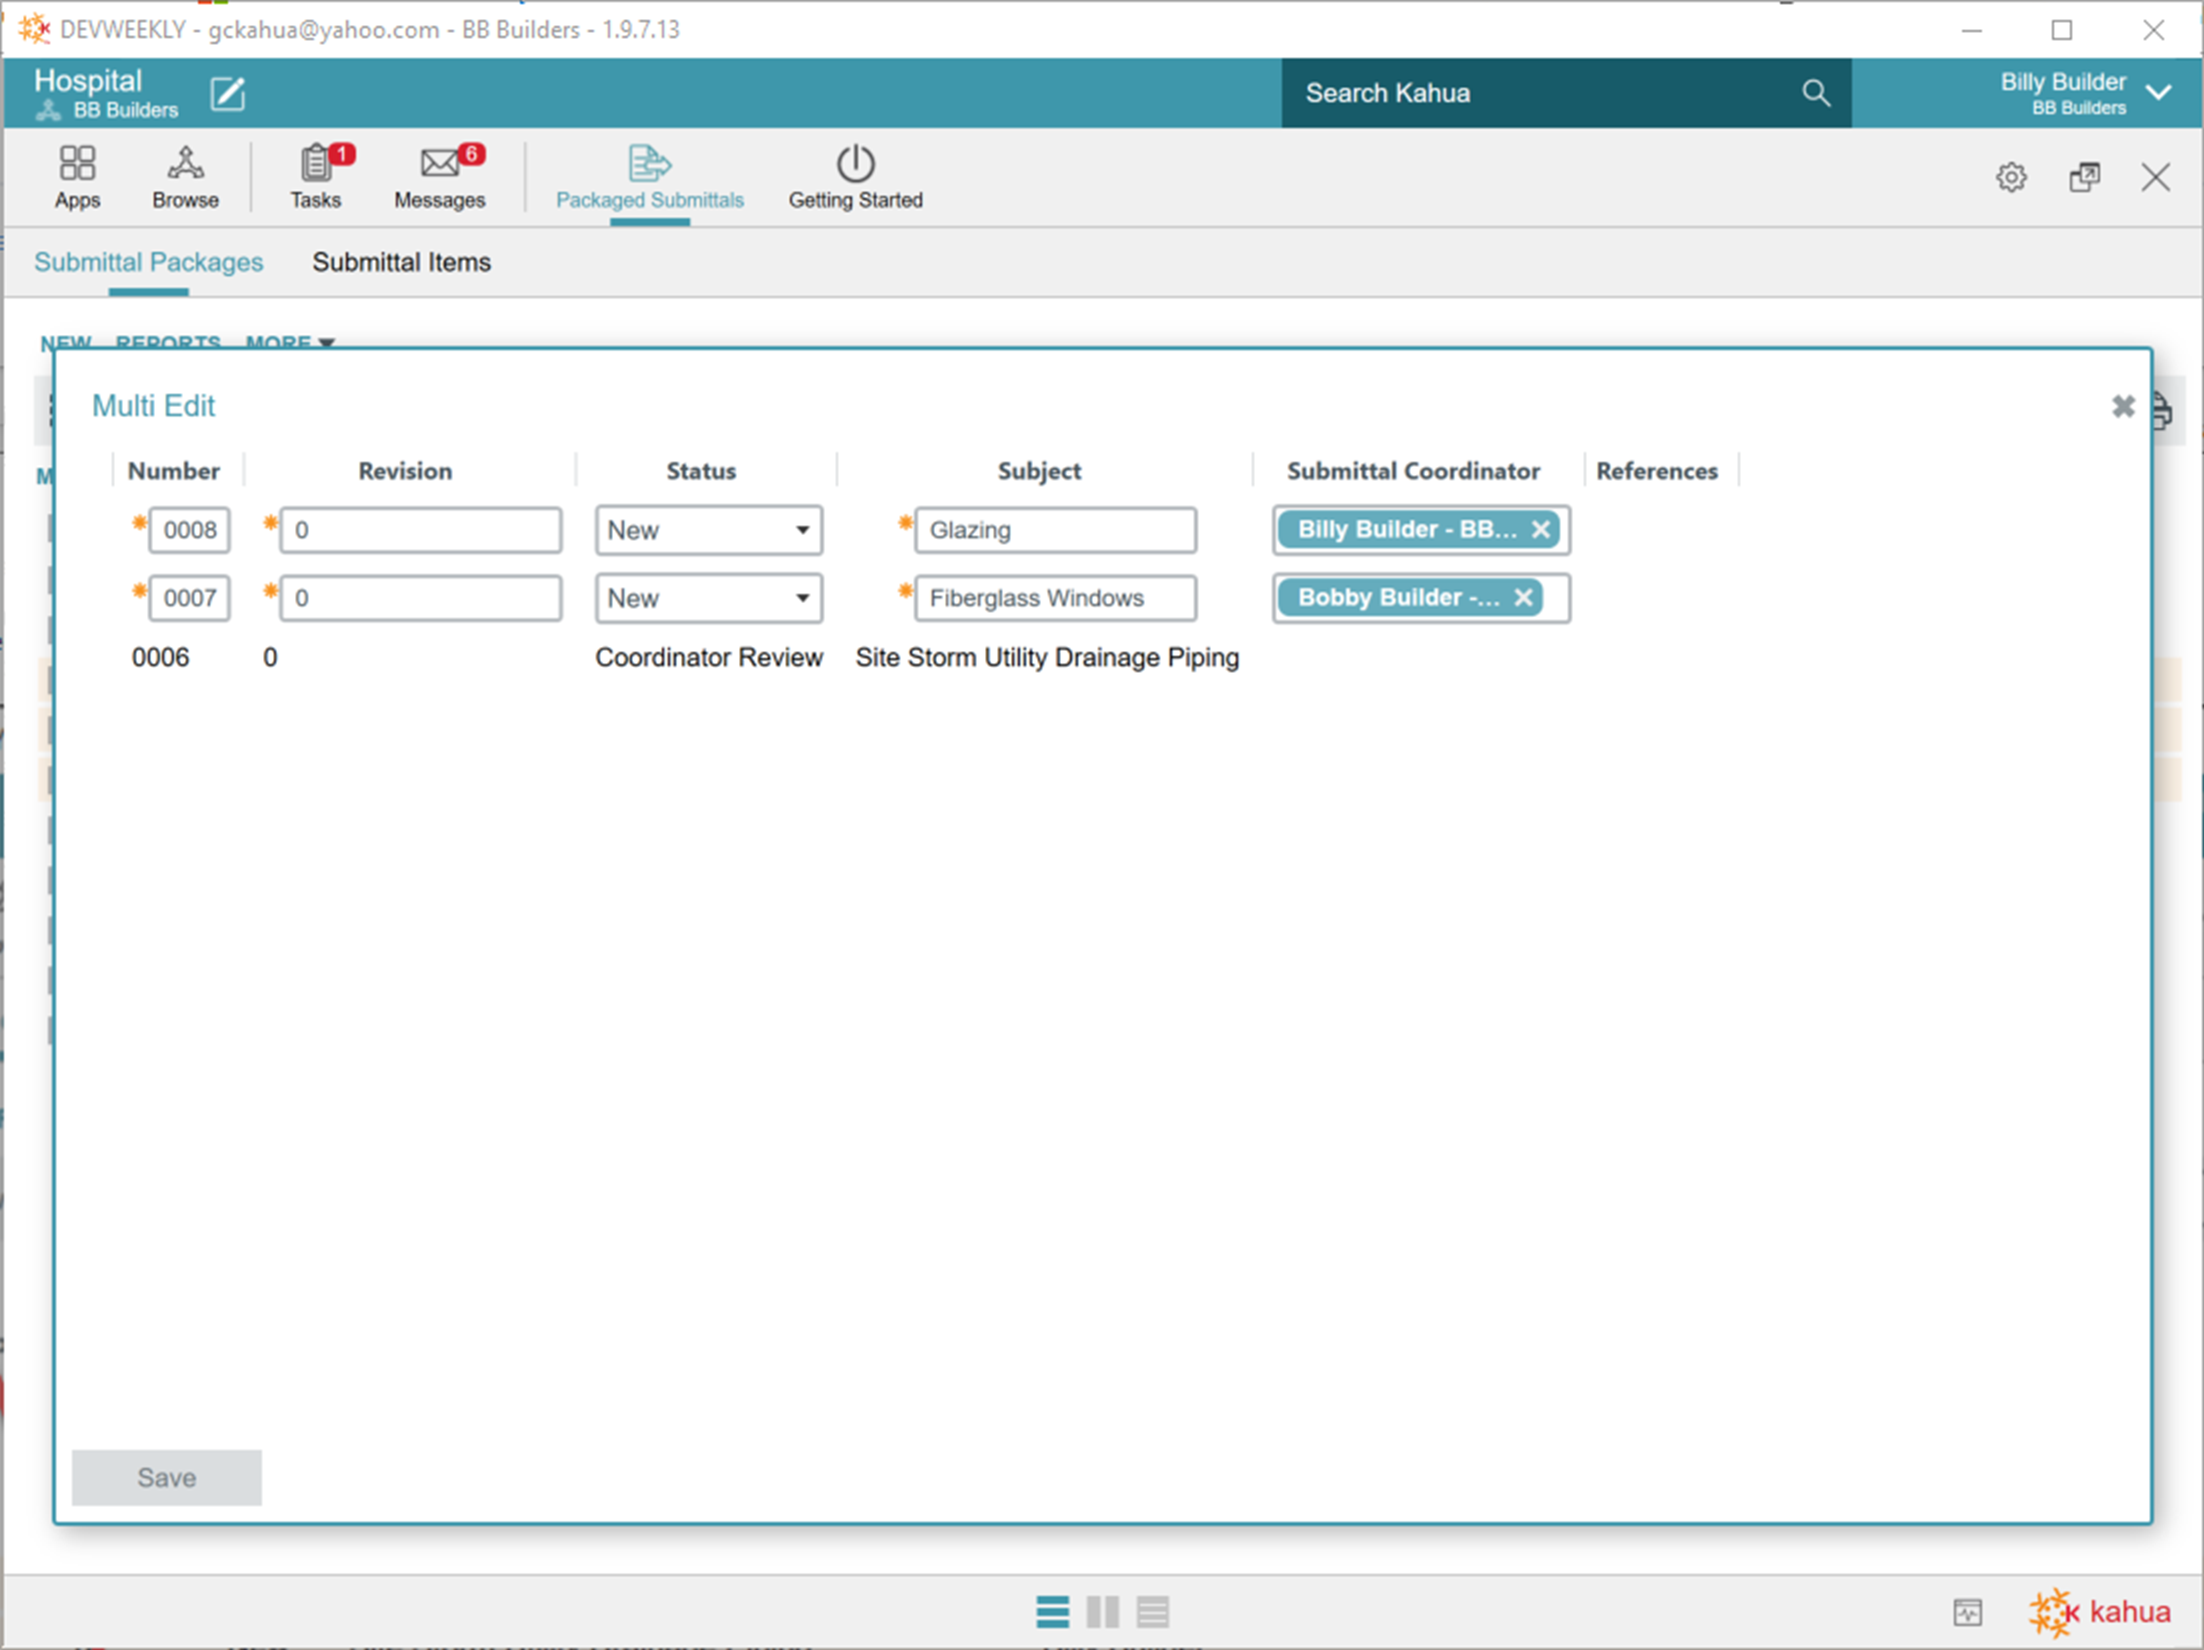The width and height of the screenshot is (2204, 1650).
Task: Edit the Hospital project pencil icon
Action: click(x=227, y=94)
